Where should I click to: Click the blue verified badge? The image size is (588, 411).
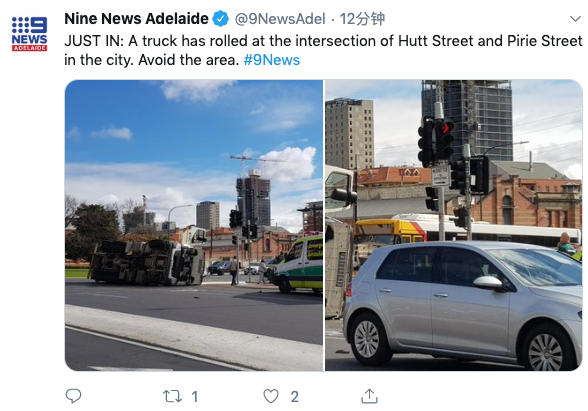220,18
